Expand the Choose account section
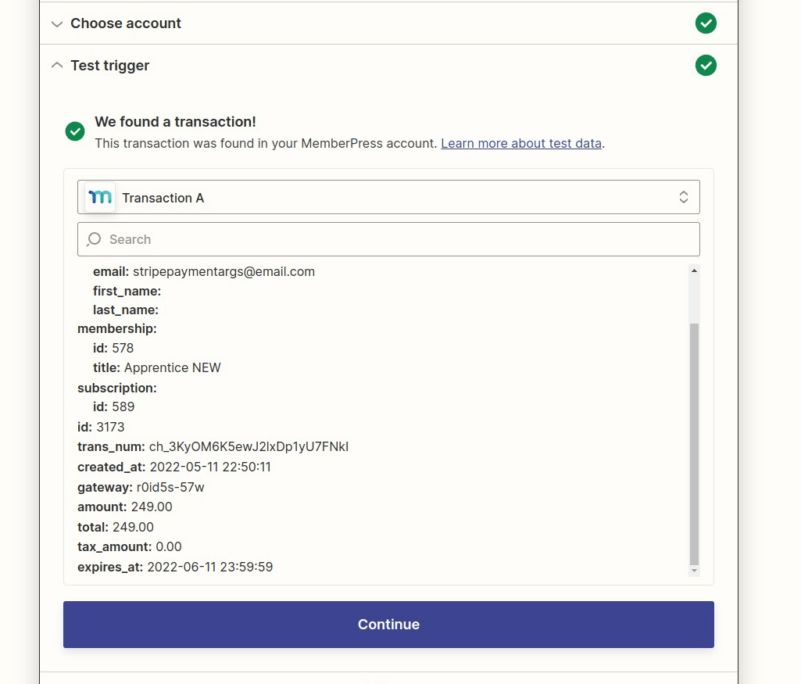 click(57, 23)
